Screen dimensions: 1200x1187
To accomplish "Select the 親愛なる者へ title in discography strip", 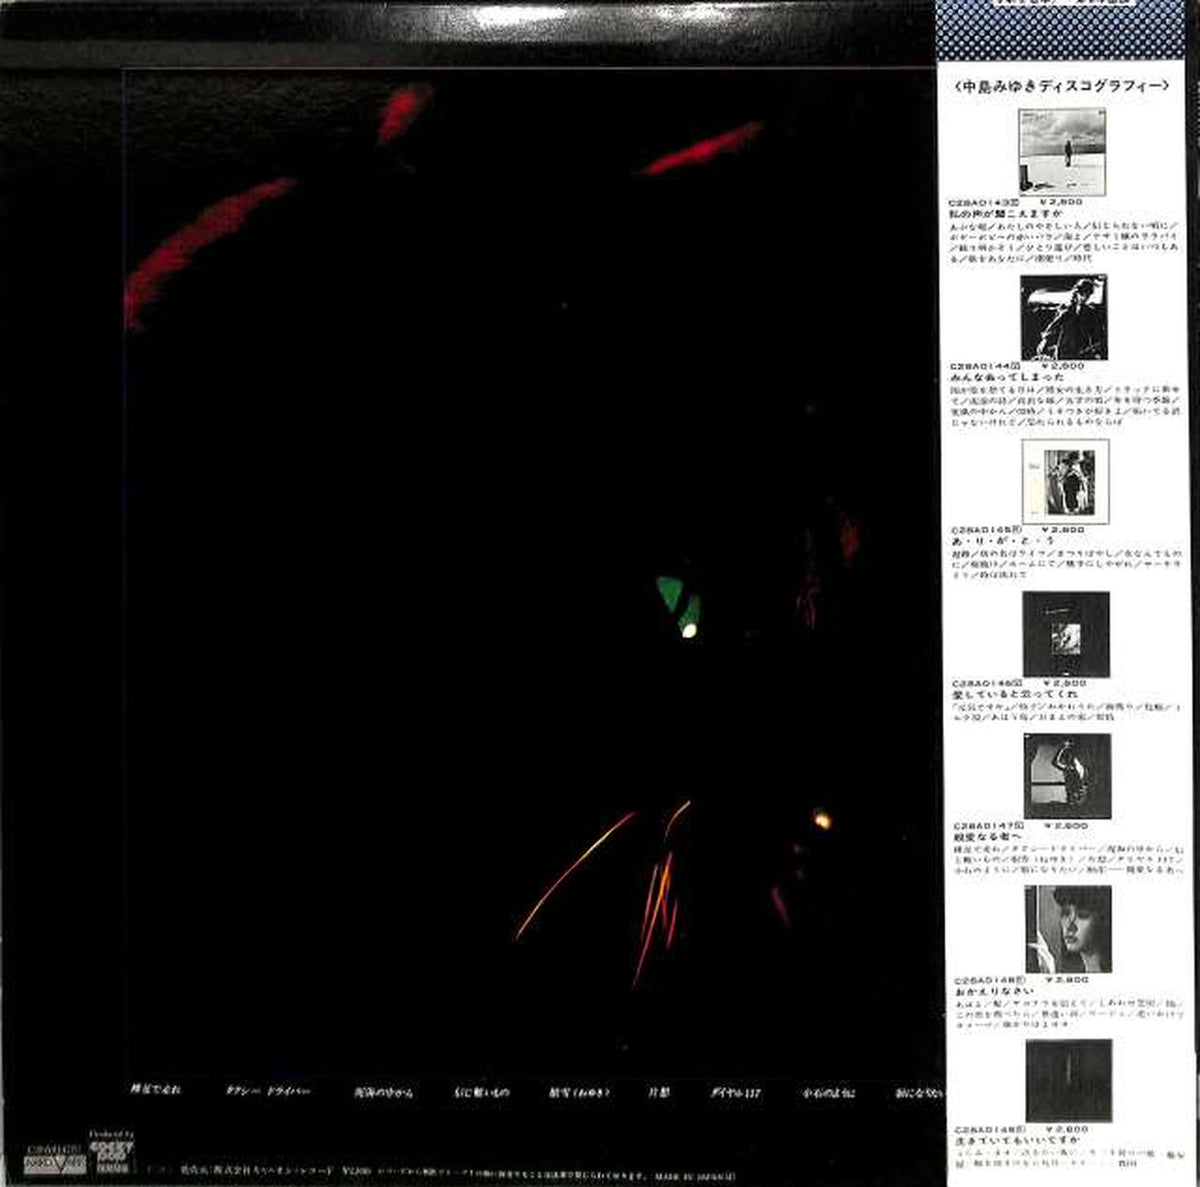I will pos(986,836).
